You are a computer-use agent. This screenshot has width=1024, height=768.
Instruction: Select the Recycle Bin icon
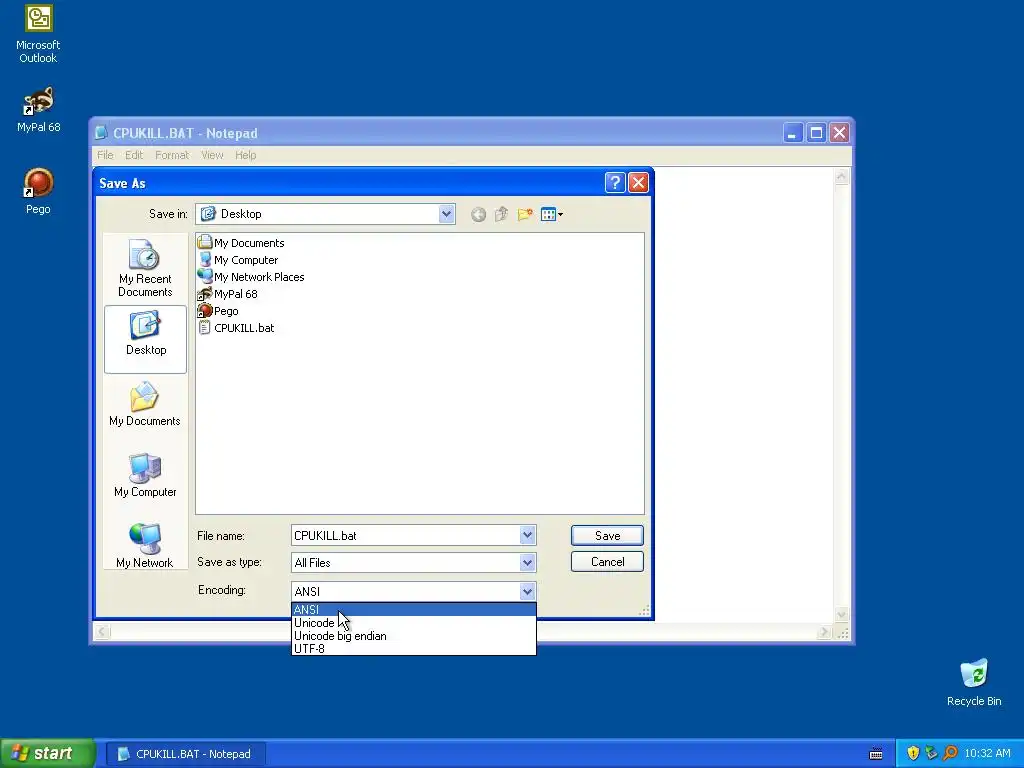[x=974, y=682]
